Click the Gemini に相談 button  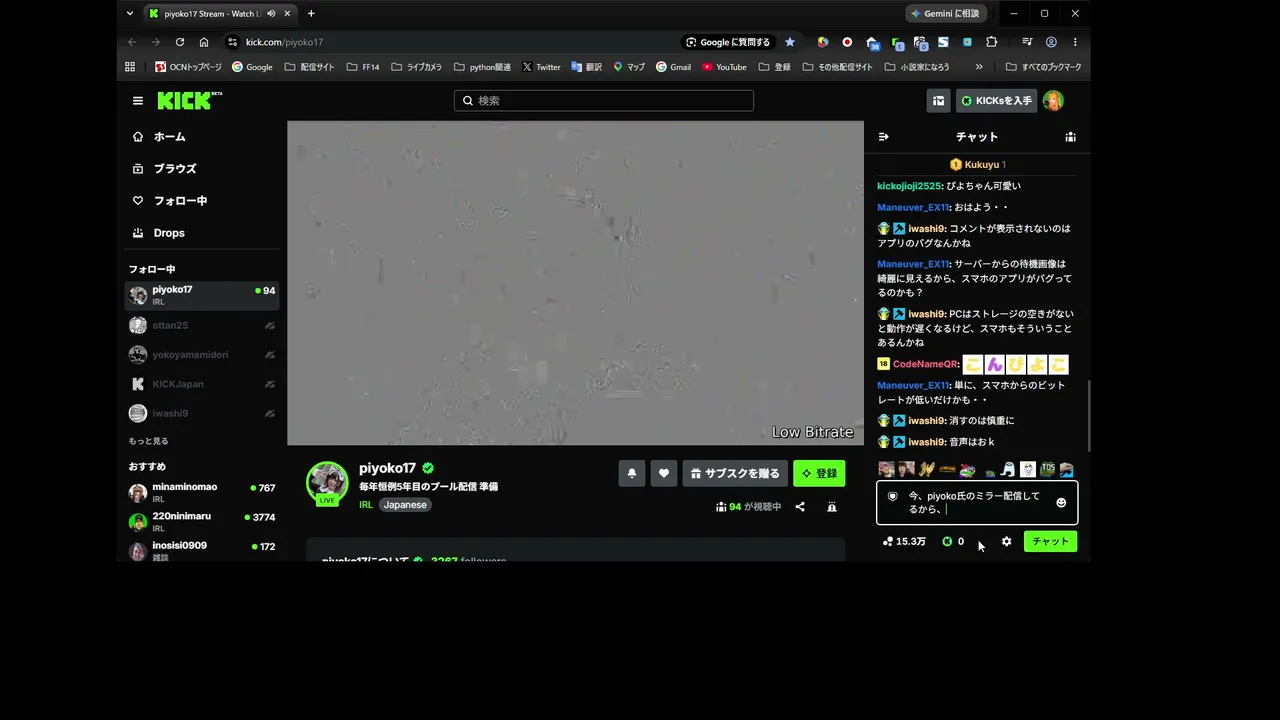(x=947, y=14)
